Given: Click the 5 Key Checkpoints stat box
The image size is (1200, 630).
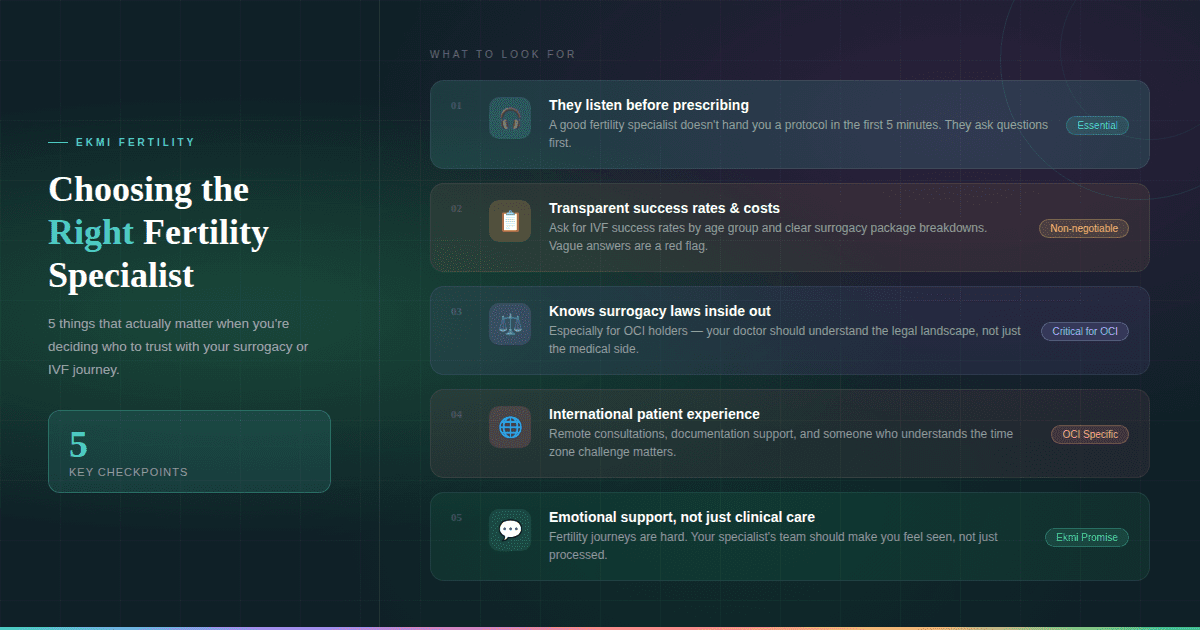Looking at the screenshot, I should [x=189, y=451].
